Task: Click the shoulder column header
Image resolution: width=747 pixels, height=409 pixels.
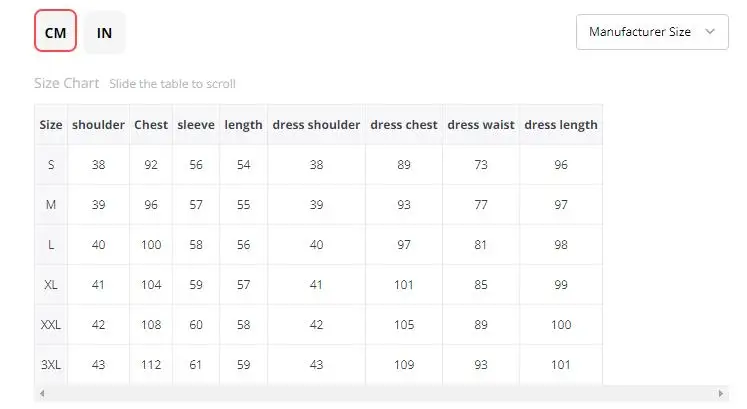Action: 98,125
